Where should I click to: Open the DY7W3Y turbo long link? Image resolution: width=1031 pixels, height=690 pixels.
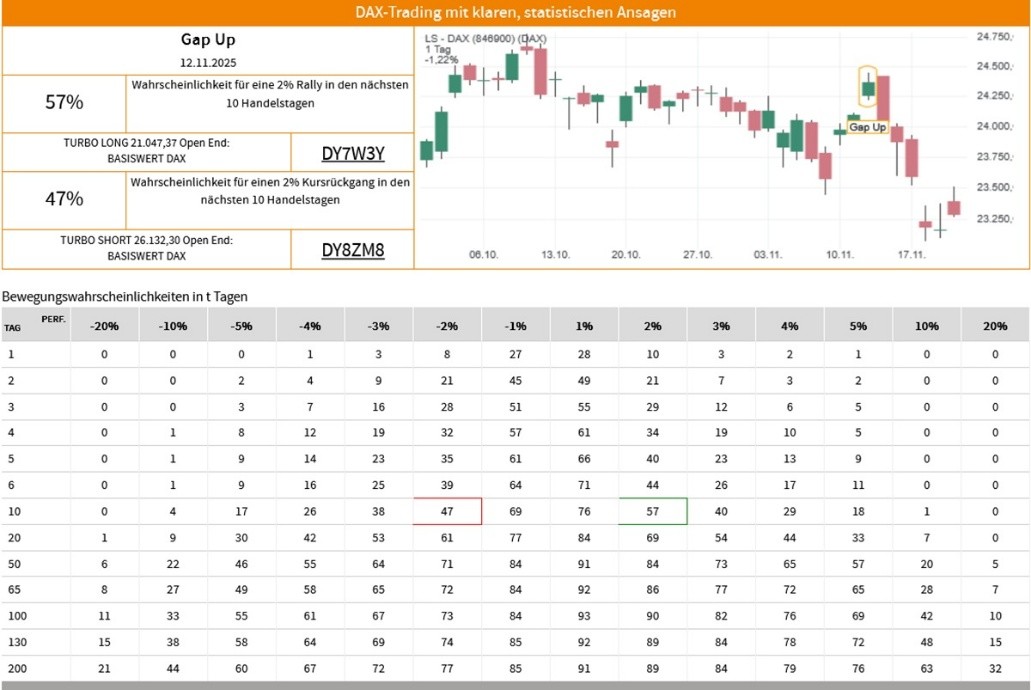click(352, 153)
